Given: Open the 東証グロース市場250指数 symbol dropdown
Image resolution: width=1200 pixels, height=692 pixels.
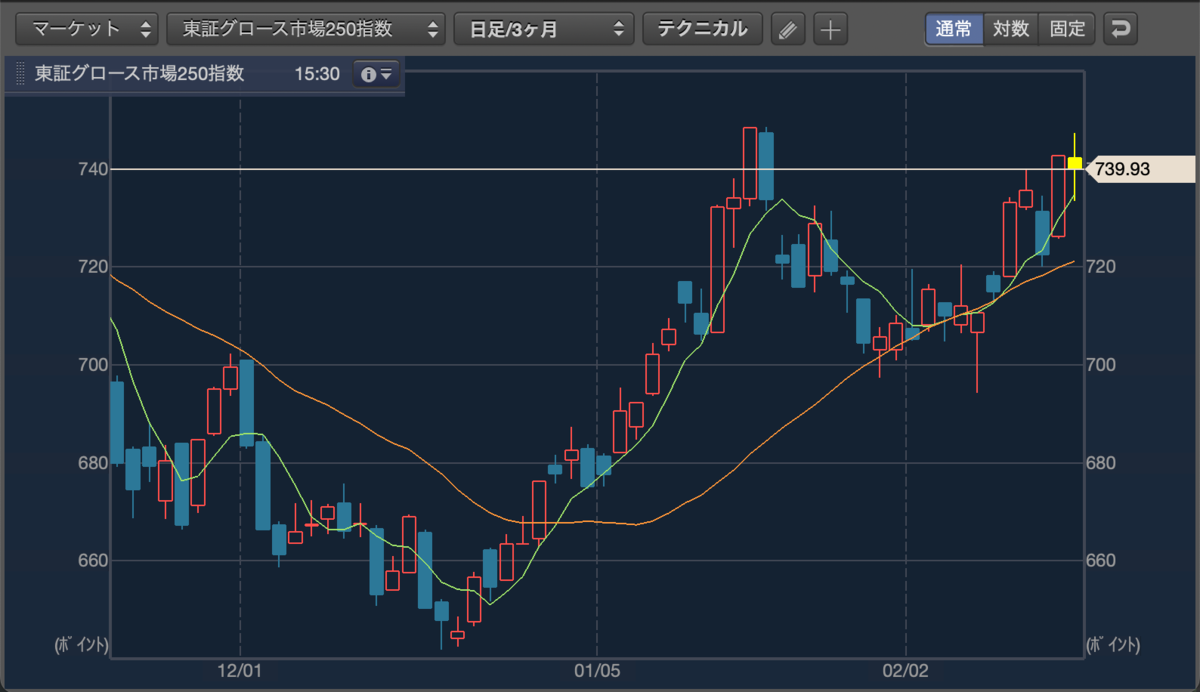Looking at the screenshot, I should tap(305, 28).
